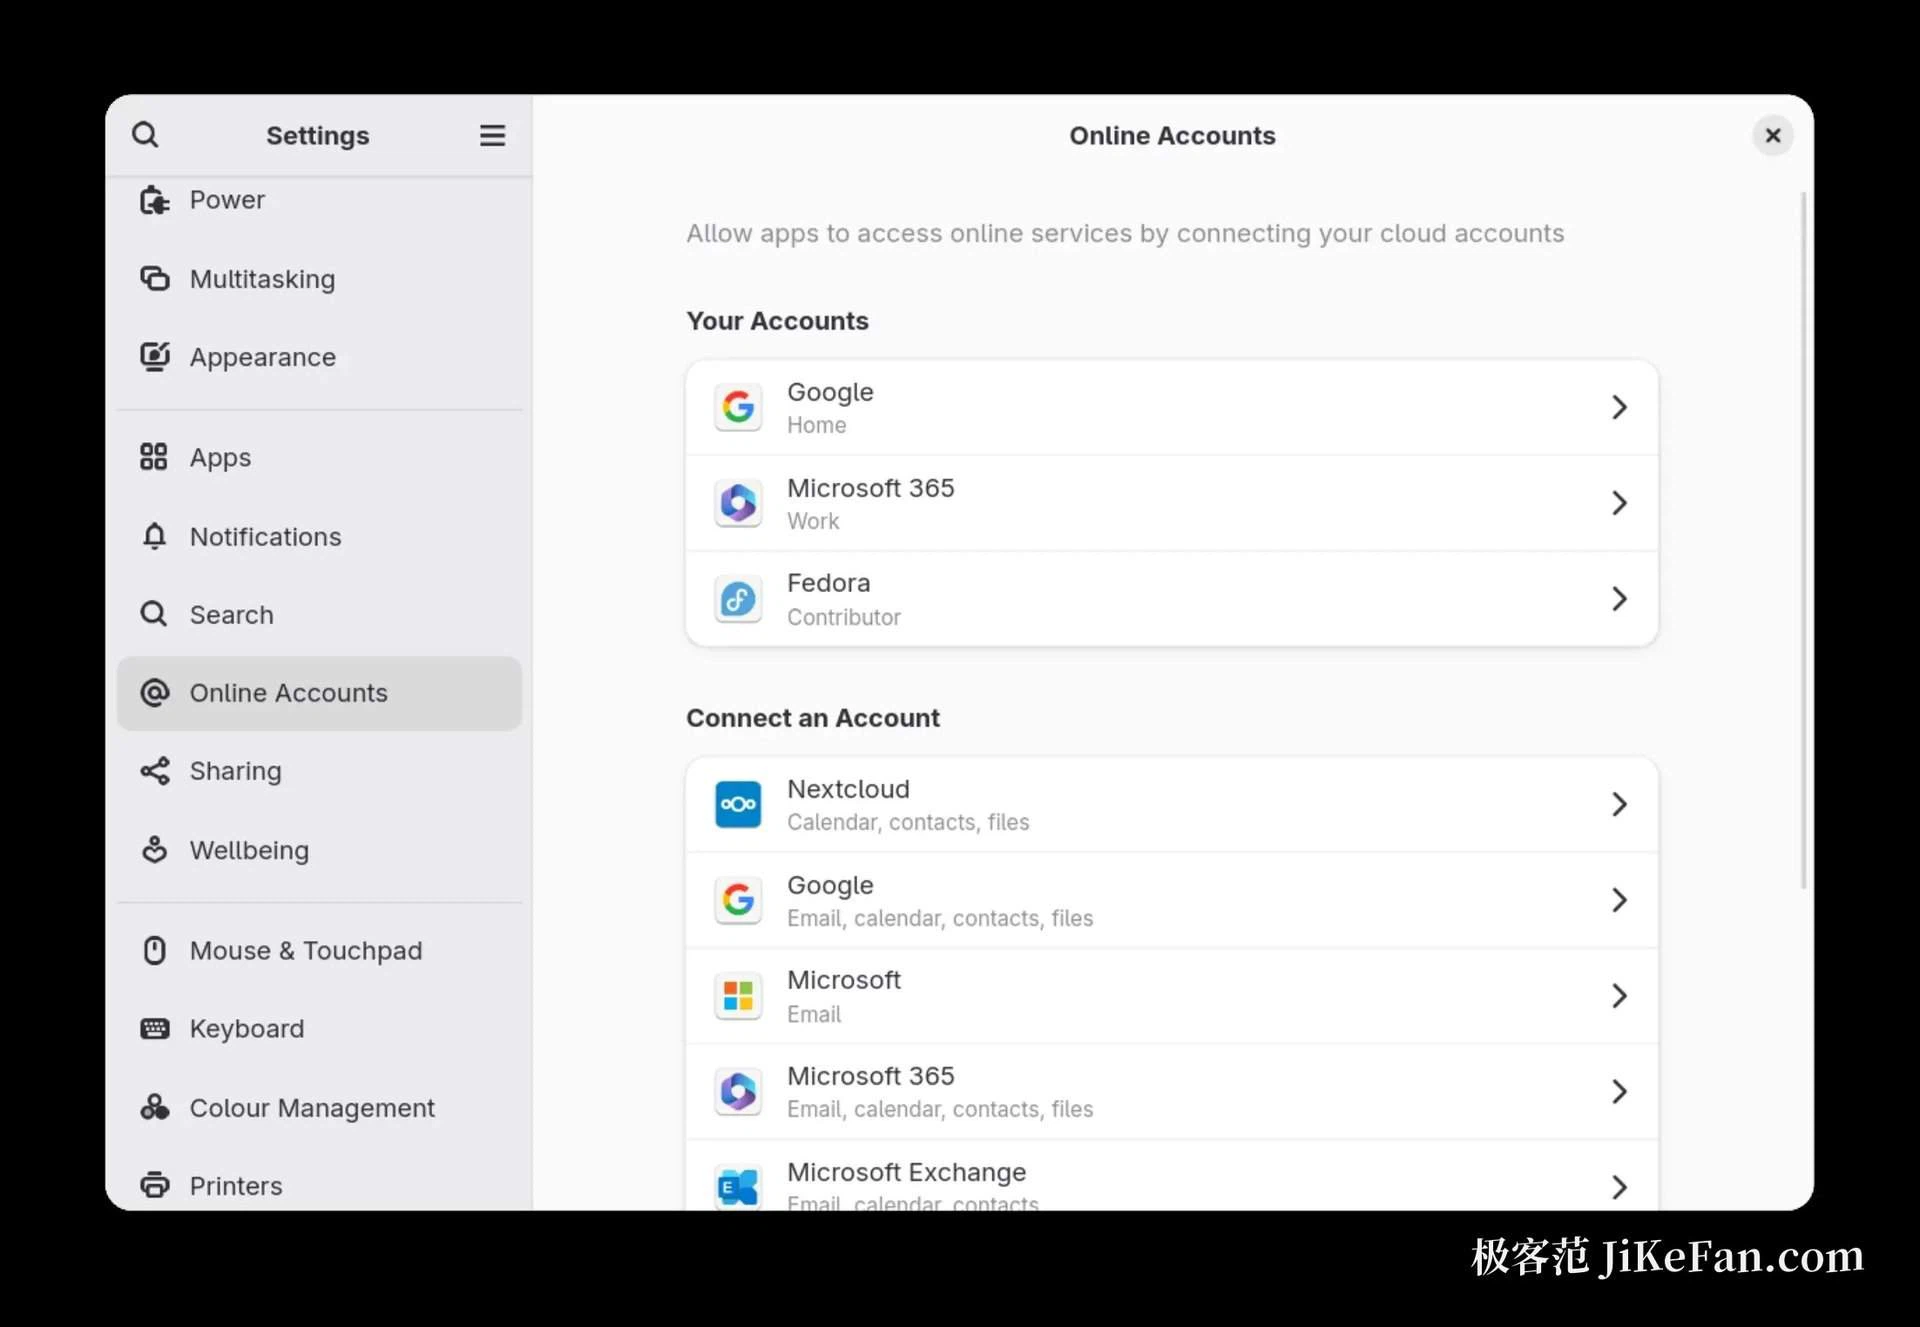Click the Notifications bell icon
Screen dimensions: 1920x1327
[154, 536]
